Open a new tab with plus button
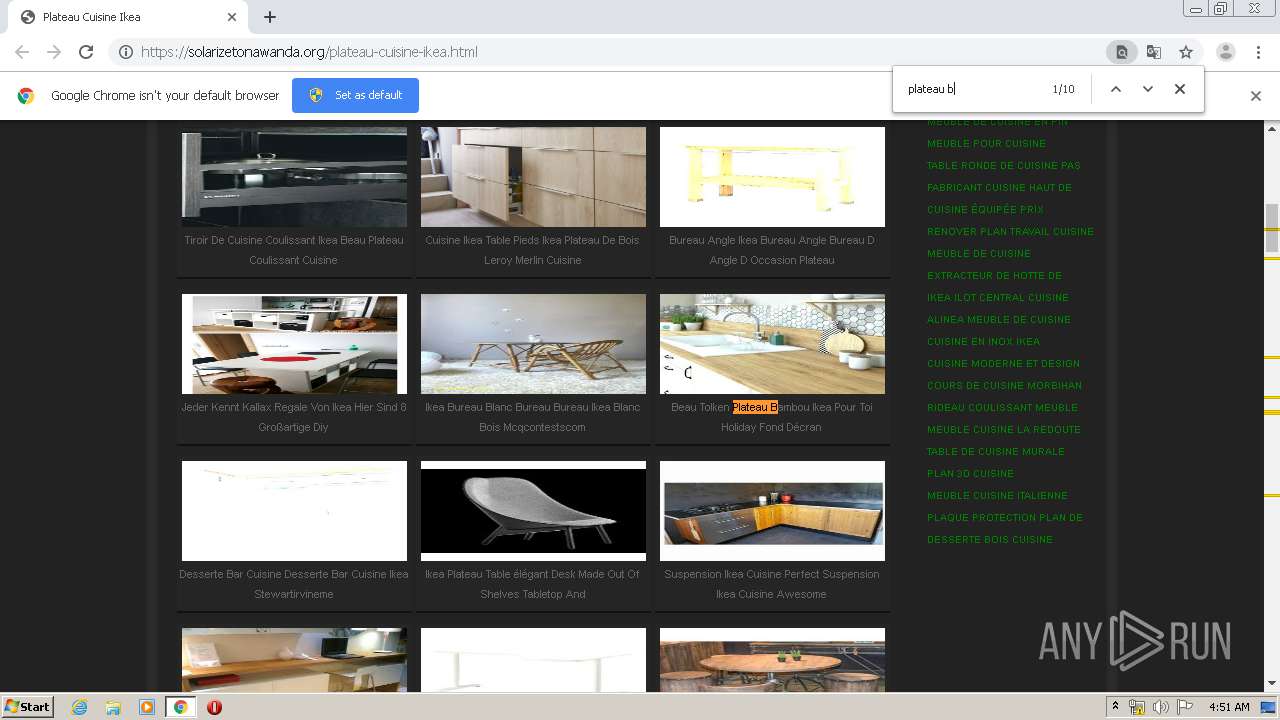Screen dimensions: 1280x720 point(270,17)
